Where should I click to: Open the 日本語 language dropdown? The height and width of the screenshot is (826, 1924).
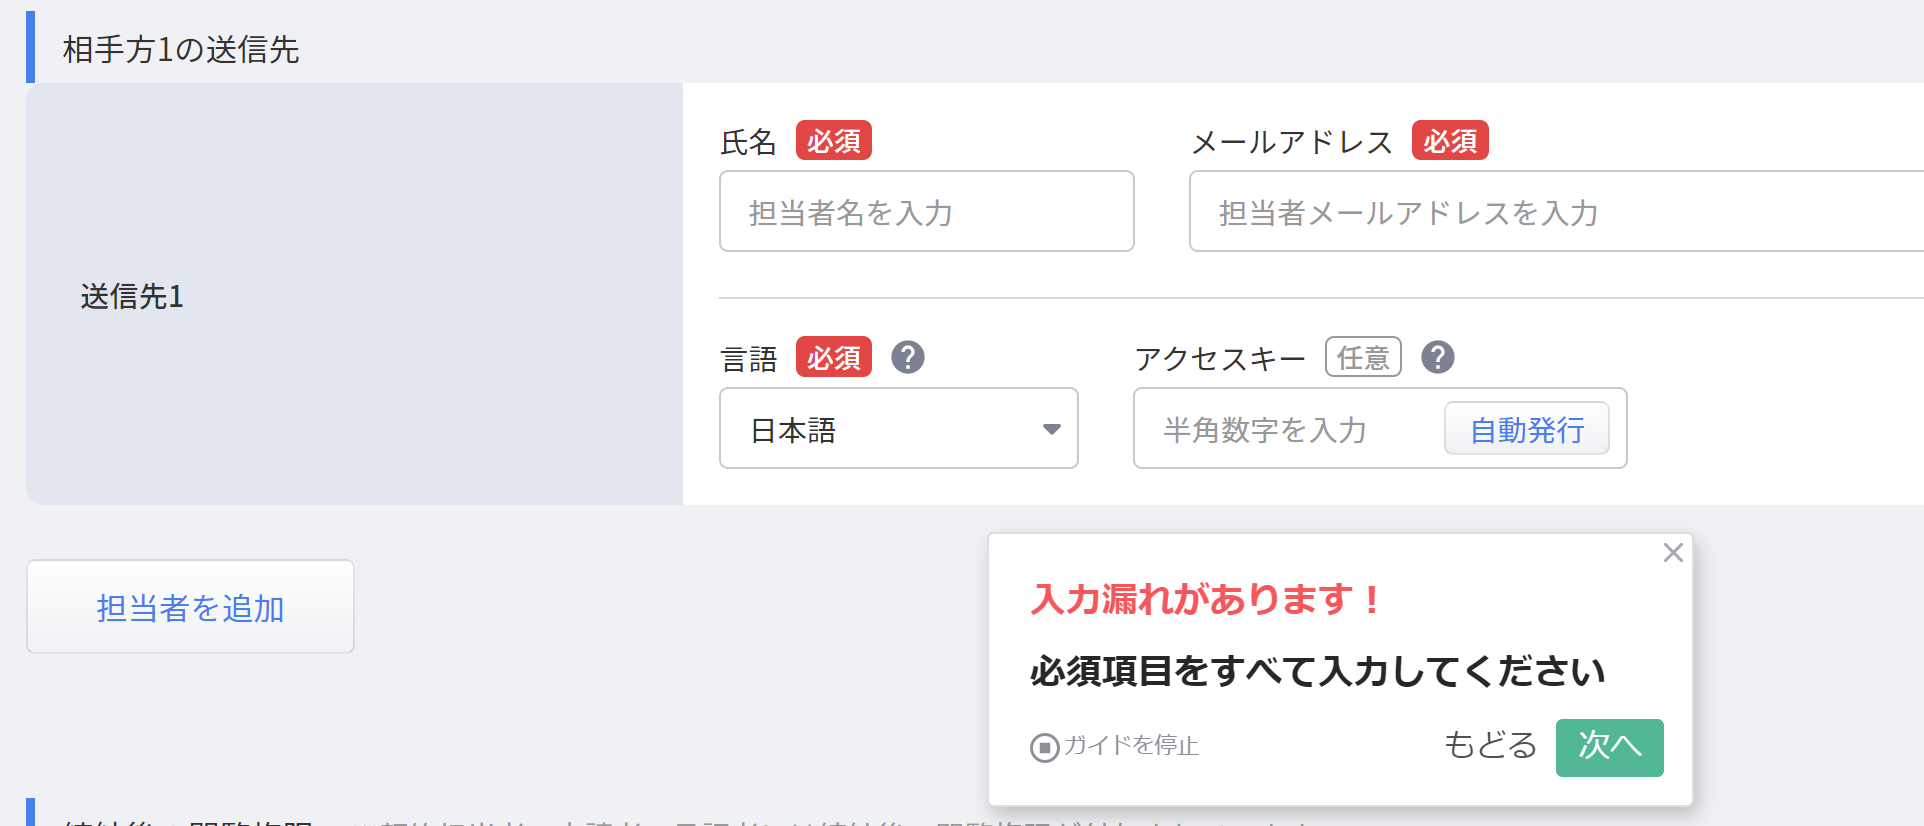click(898, 429)
